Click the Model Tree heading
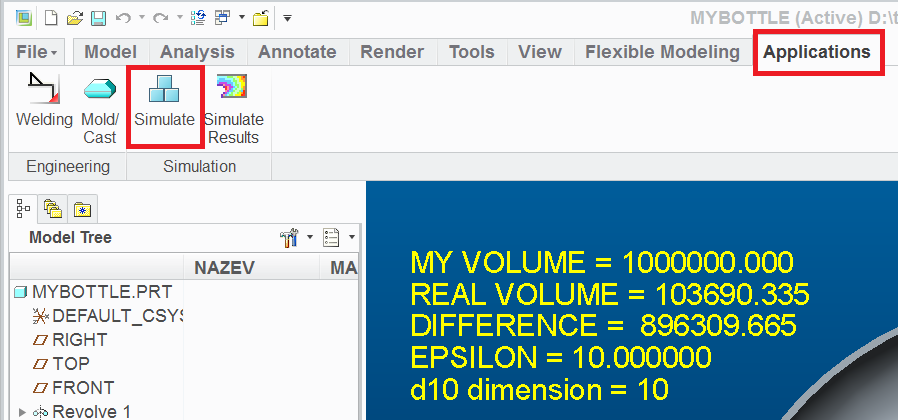This screenshot has width=898, height=420. click(70, 237)
